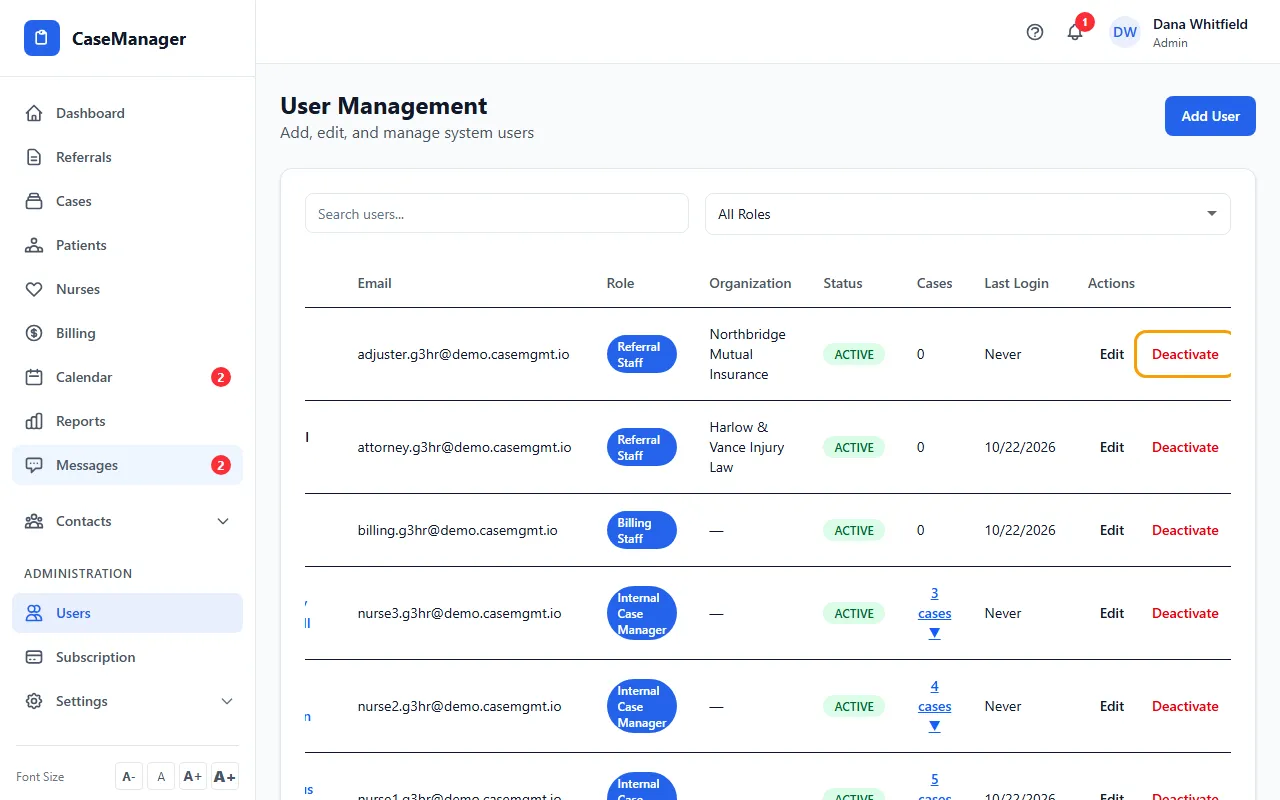Image resolution: width=1280 pixels, height=800 pixels.
Task: Expand the Contacts submenu chevron
Action: pyautogui.click(x=223, y=521)
